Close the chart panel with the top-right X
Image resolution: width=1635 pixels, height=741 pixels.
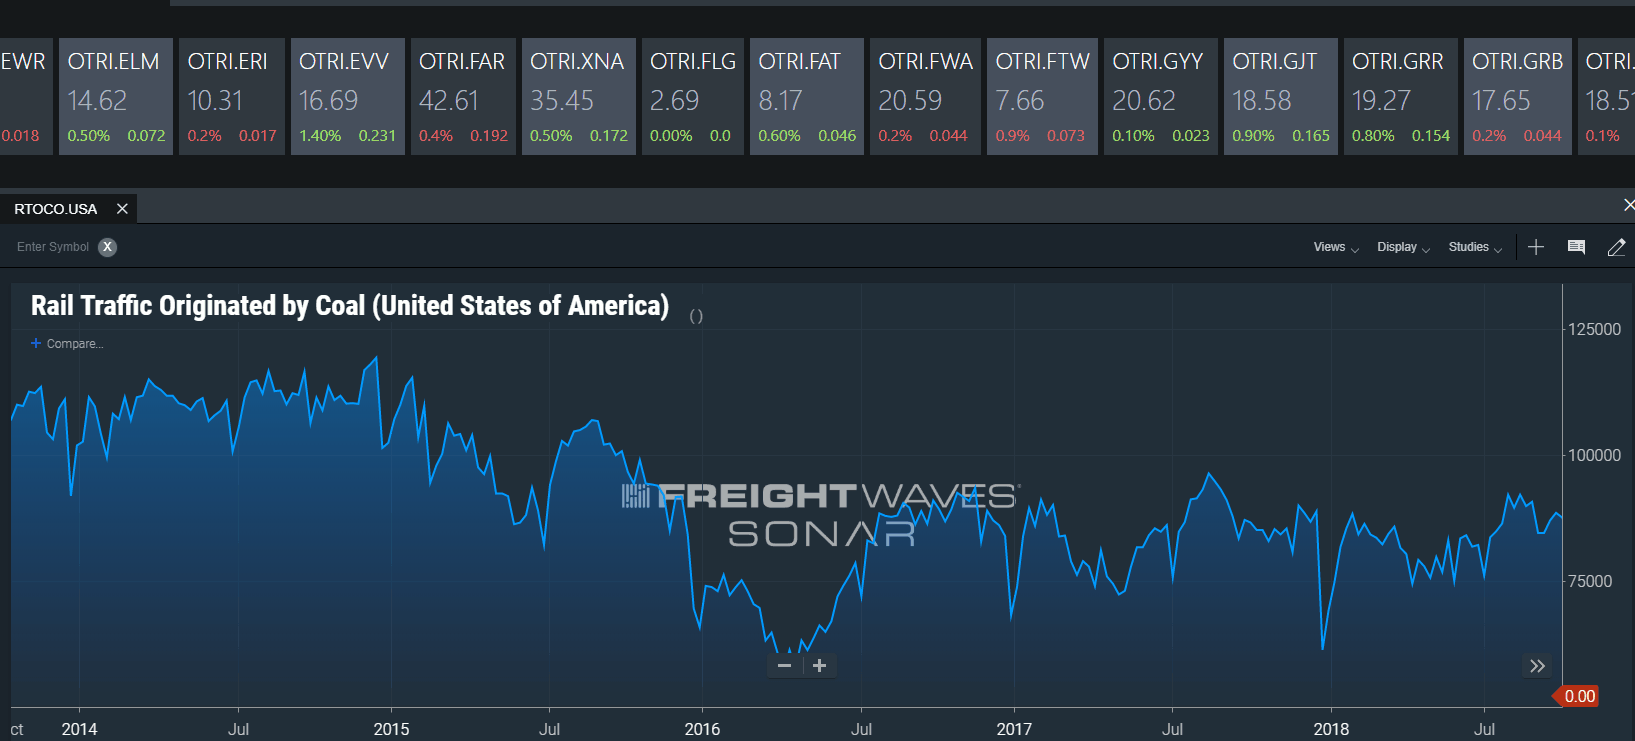[x=1628, y=205]
